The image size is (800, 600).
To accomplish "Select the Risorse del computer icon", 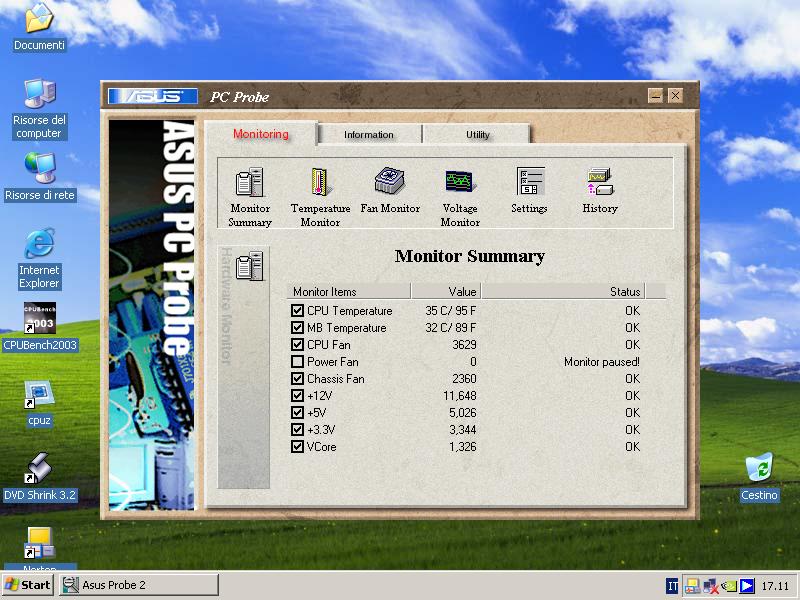I will (40, 94).
